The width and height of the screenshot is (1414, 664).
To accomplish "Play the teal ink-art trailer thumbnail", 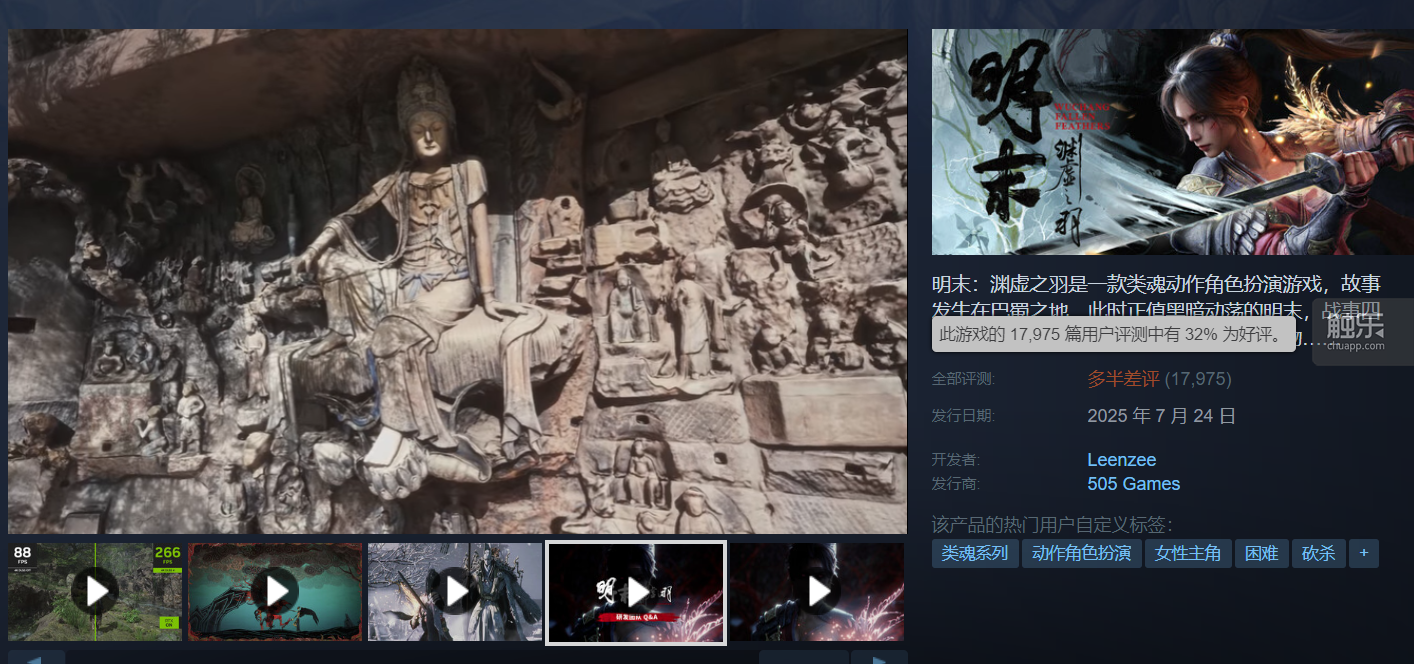I will point(275,592).
